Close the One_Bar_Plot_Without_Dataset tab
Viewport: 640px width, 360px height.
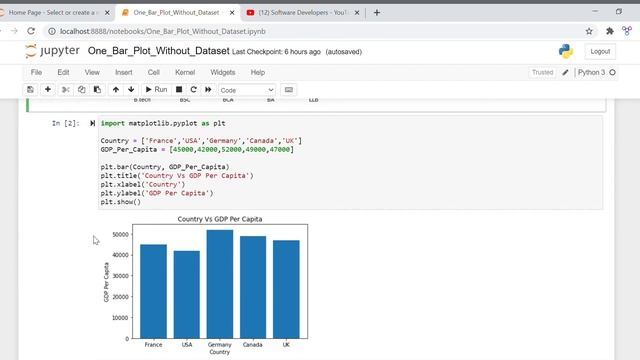pos(232,13)
